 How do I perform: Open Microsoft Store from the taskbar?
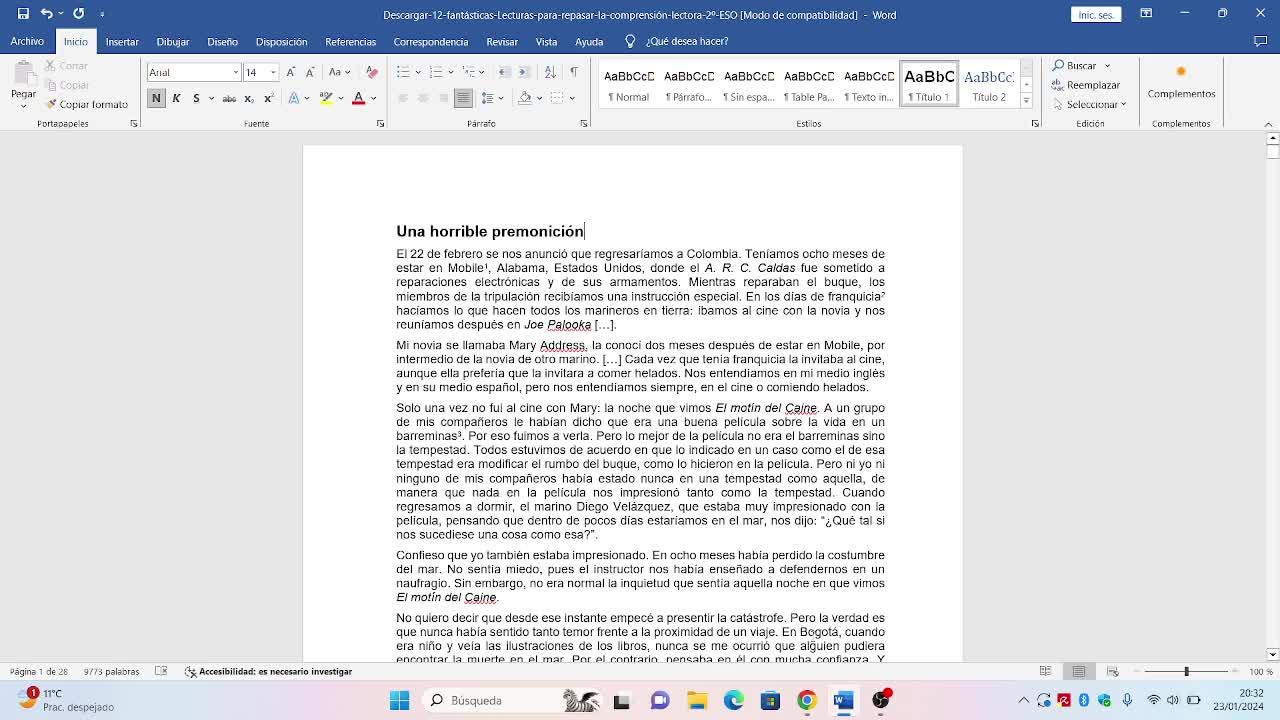[x=770, y=700]
